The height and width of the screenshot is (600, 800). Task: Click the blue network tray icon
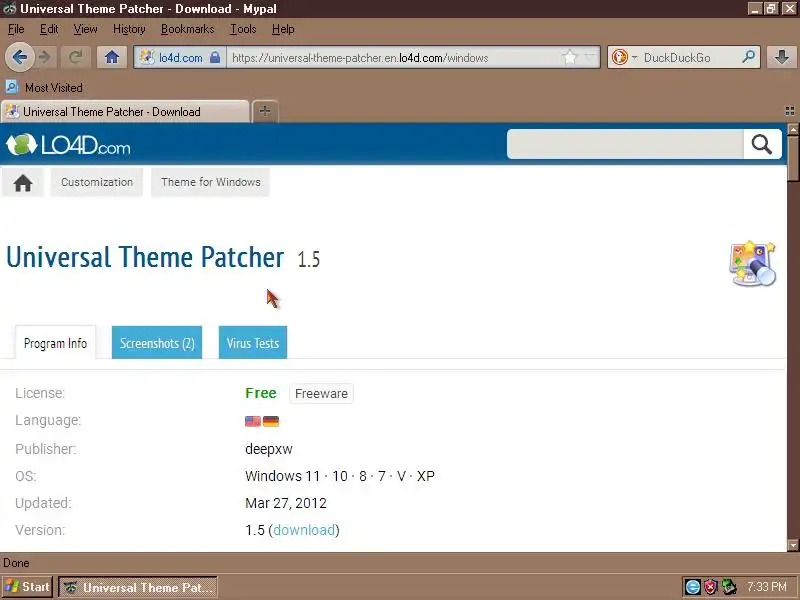pos(692,587)
